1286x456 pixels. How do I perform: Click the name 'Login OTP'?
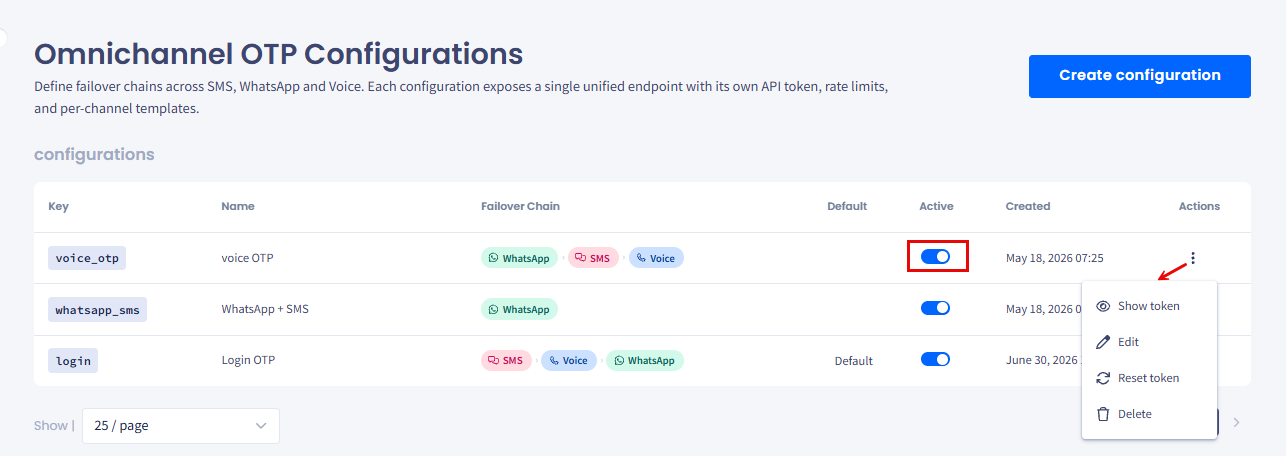pos(248,360)
